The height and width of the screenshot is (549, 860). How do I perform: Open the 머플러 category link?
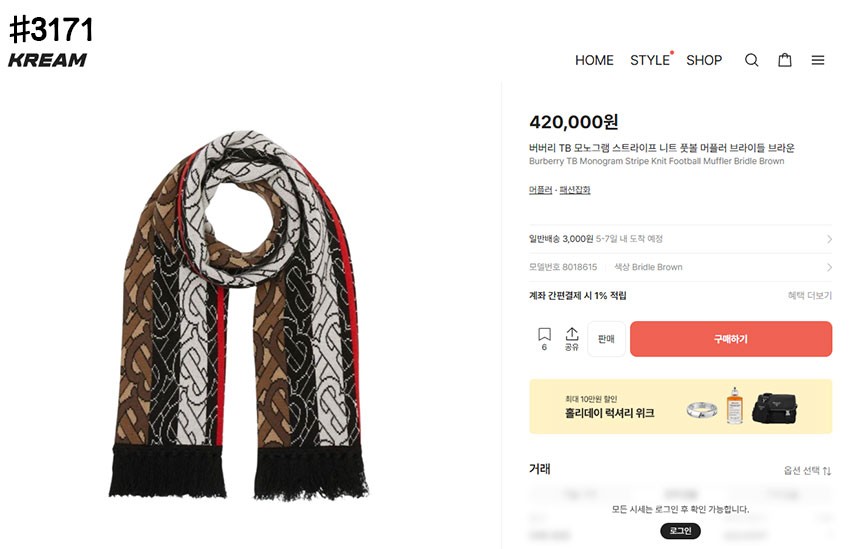(x=540, y=190)
